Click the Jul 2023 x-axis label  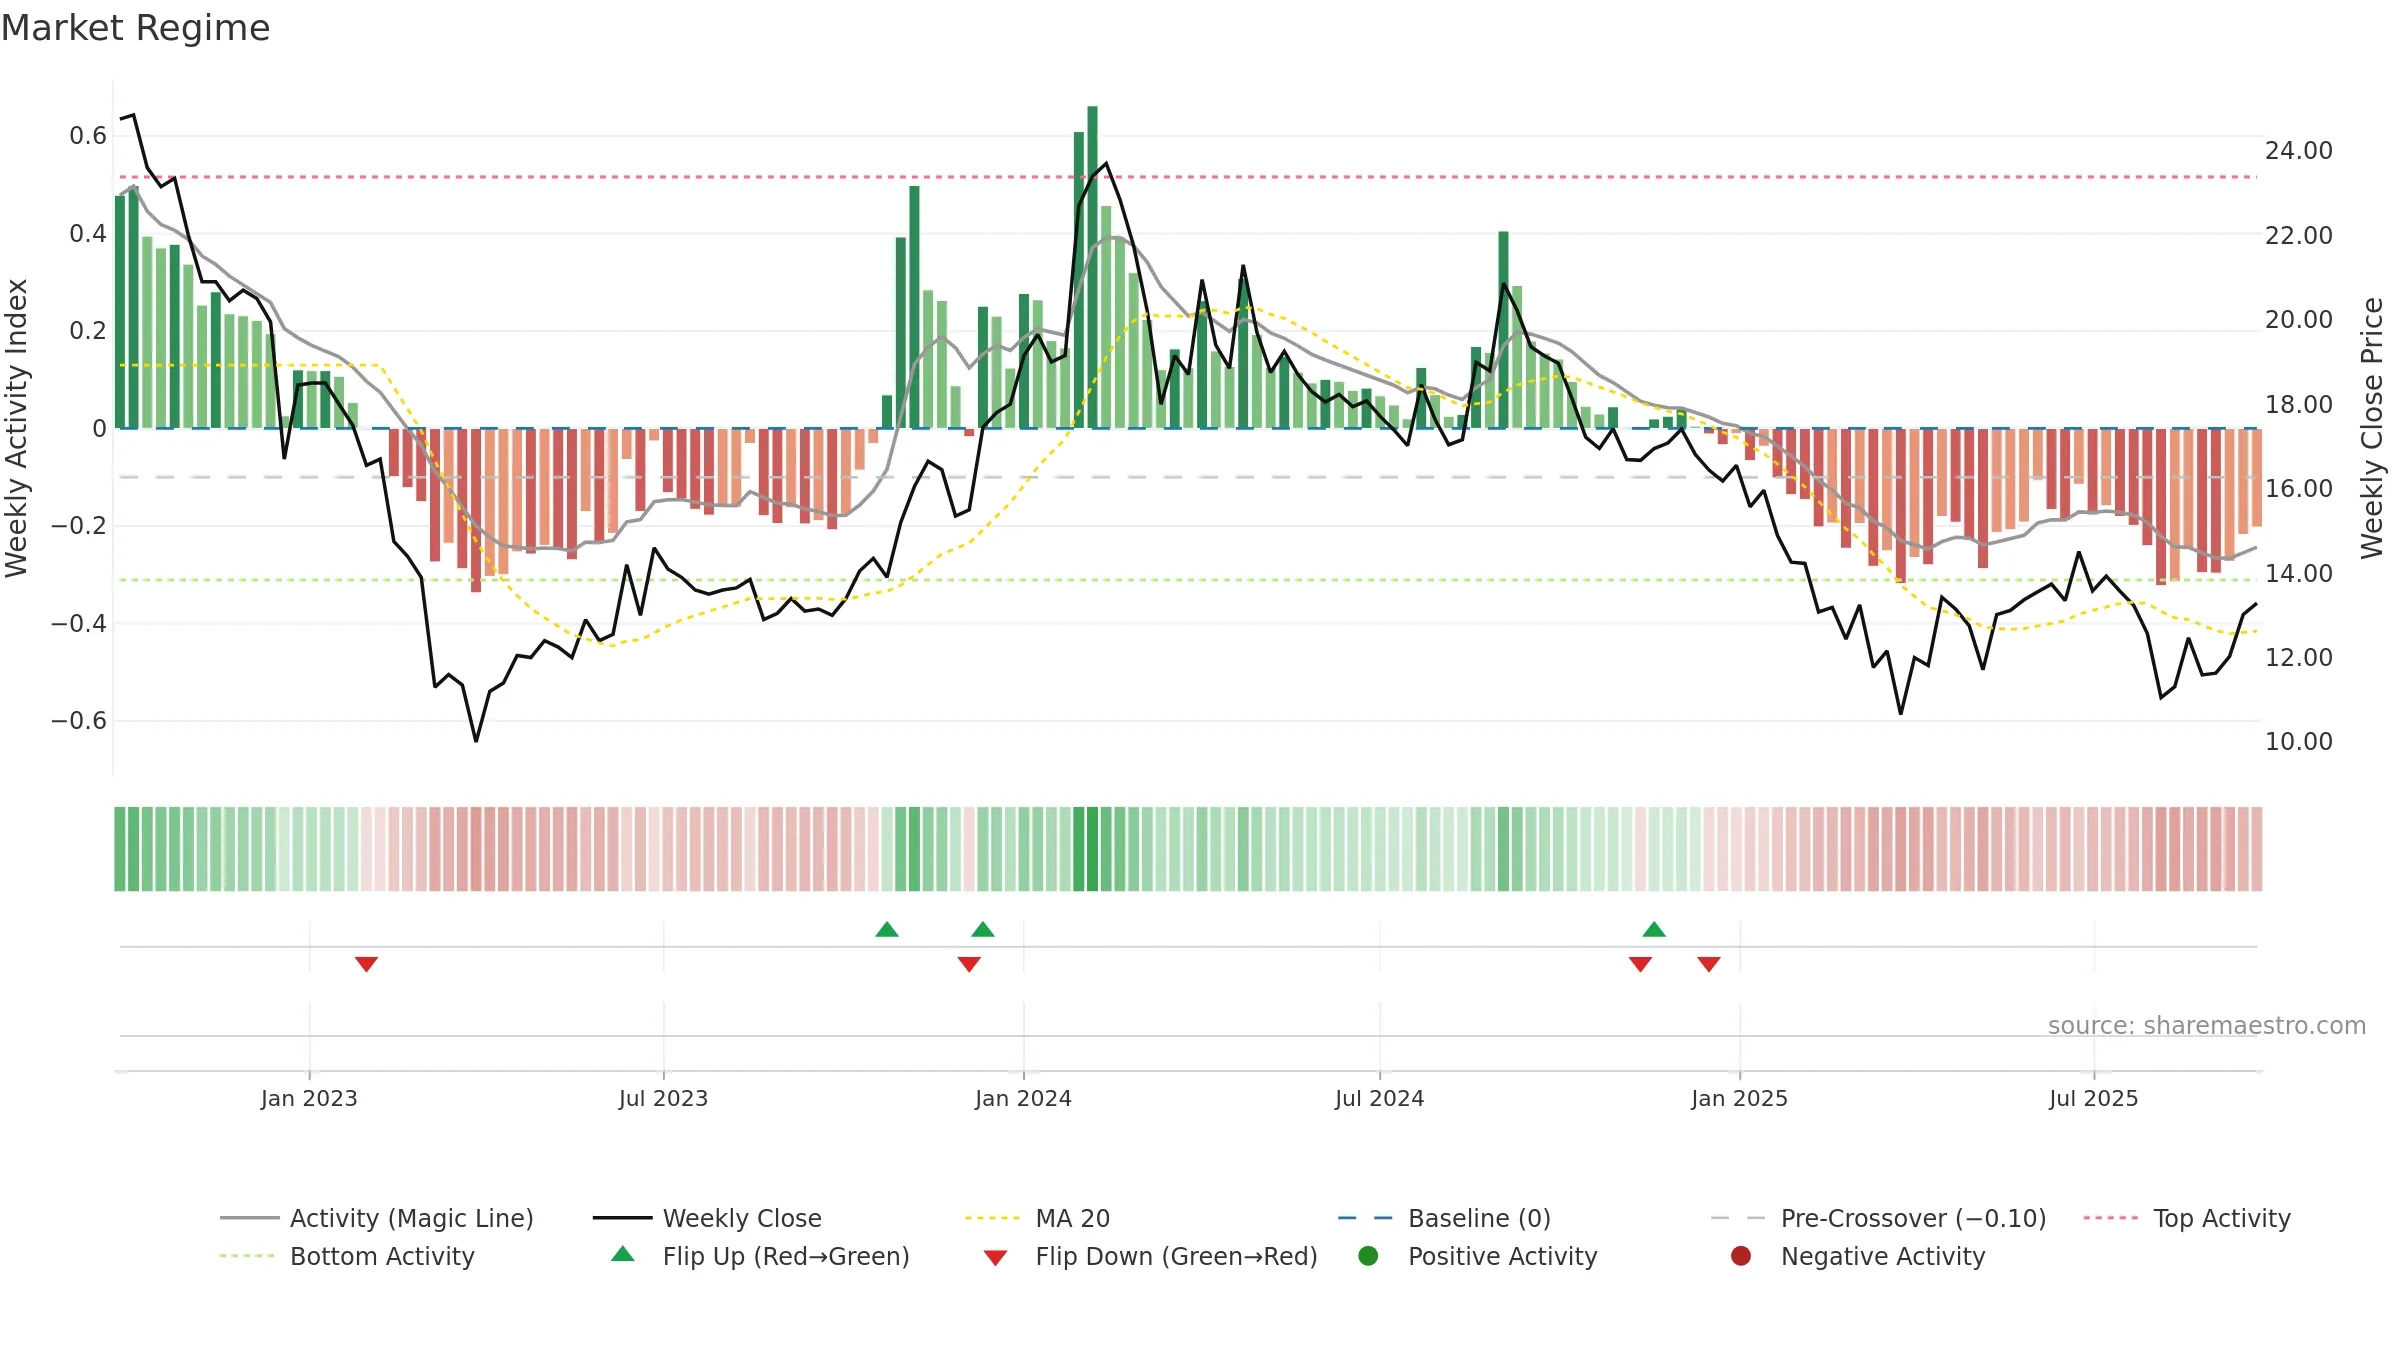tap(663, 1099)
